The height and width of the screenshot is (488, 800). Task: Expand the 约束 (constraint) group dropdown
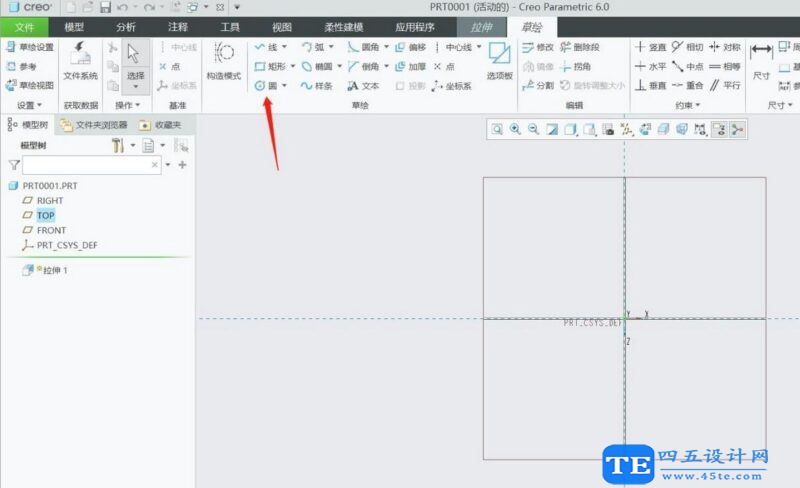tap(697, 105)
